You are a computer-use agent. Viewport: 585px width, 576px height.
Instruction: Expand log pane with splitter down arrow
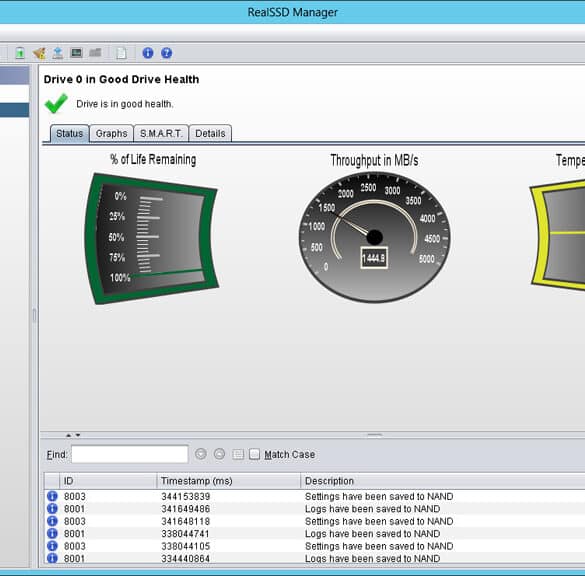pos(78,435)
